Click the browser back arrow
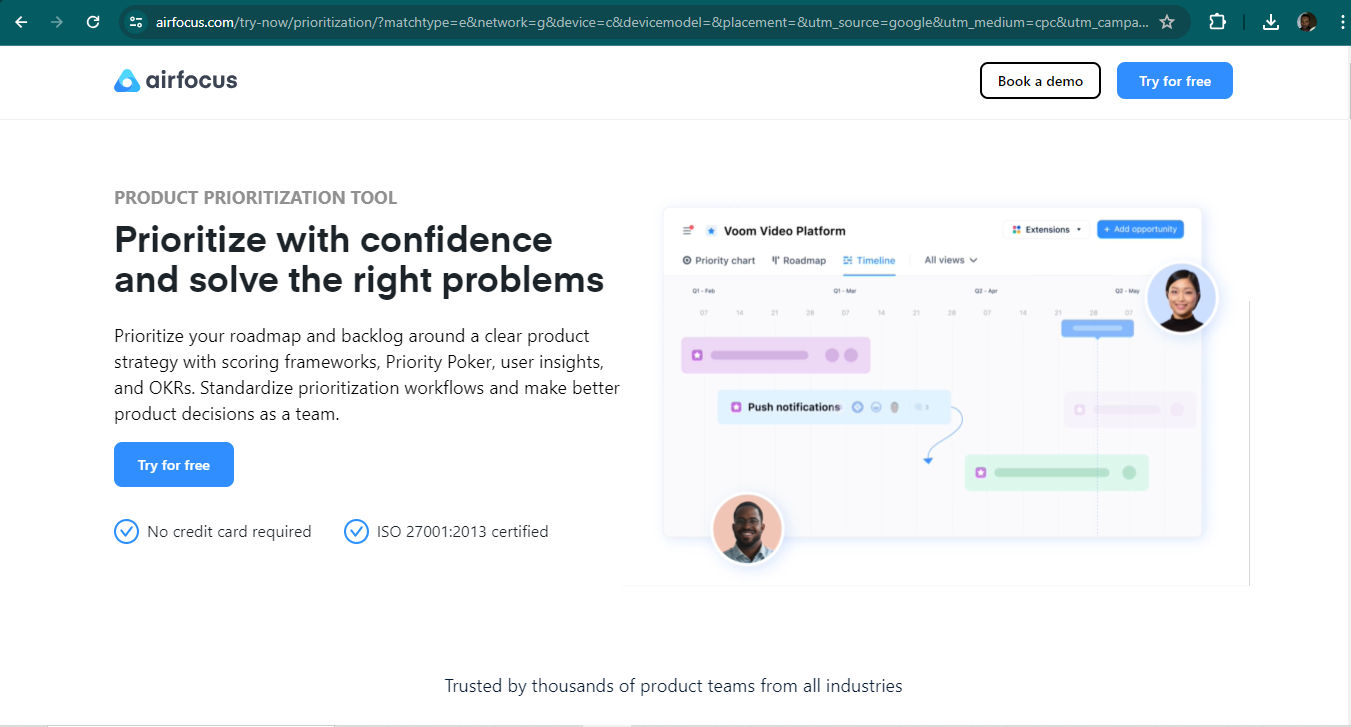This screenshot has width=1351, height=727. (21, 22)
